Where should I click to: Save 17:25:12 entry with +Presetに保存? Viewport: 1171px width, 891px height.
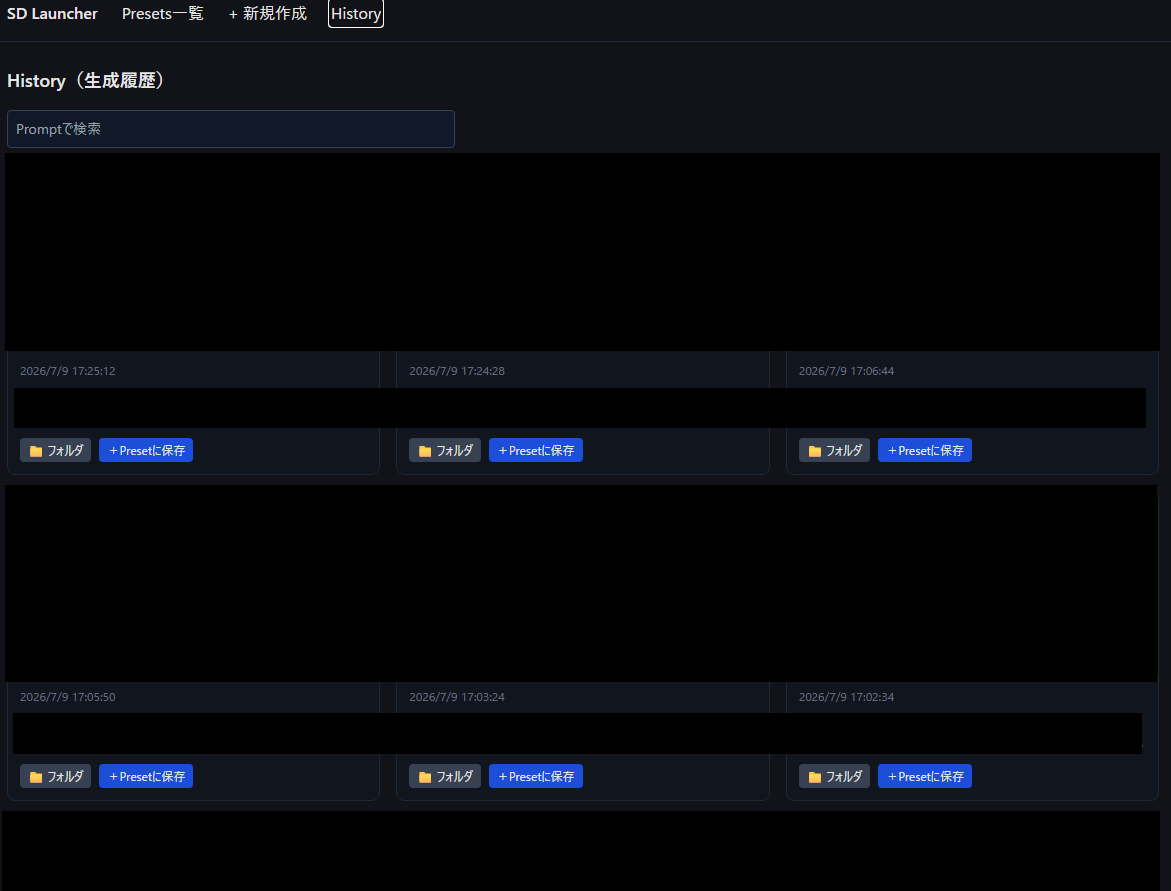pos(146,450)
